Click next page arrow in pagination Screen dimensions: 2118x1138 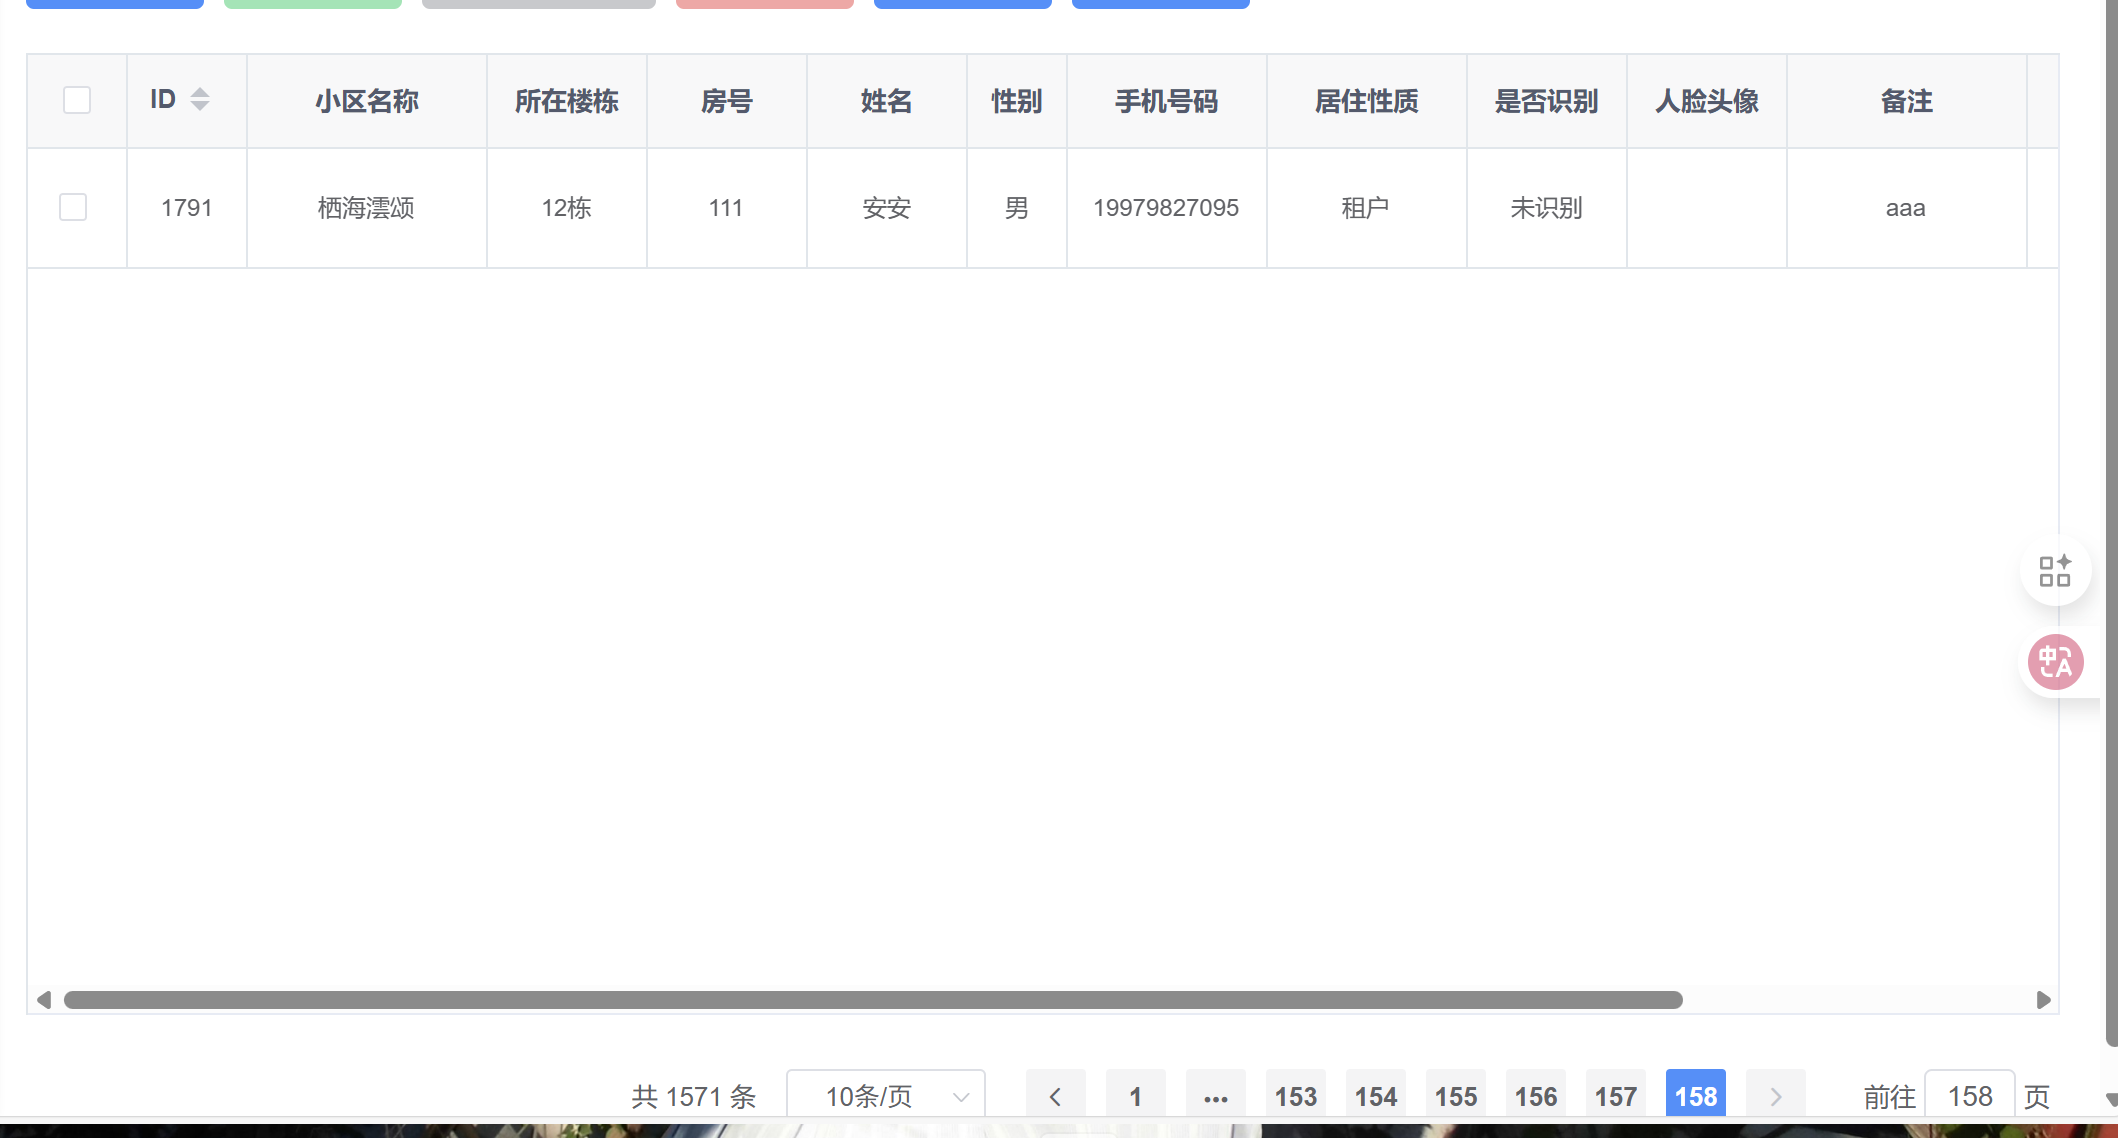[1775, 1096]
